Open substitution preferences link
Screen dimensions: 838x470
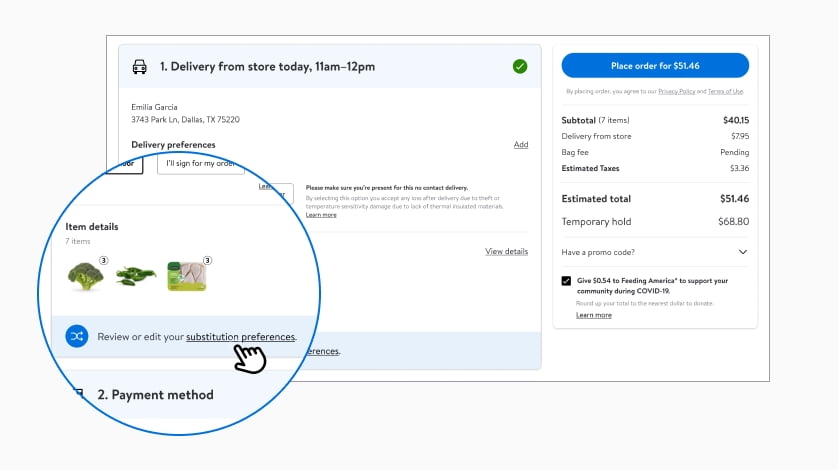click(240, 337)
